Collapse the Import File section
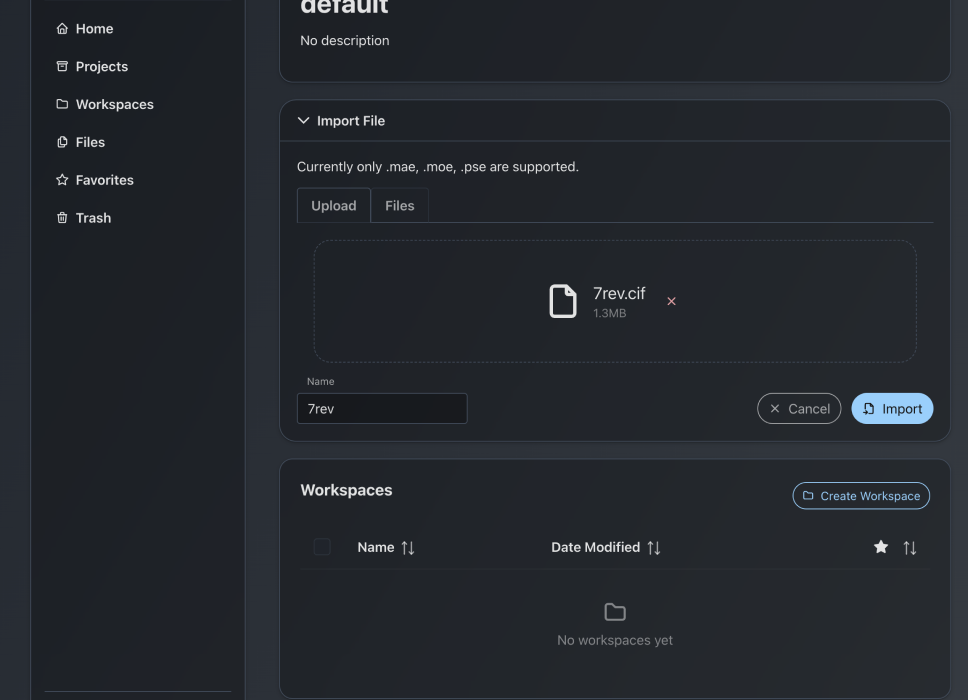 point(303,119)
